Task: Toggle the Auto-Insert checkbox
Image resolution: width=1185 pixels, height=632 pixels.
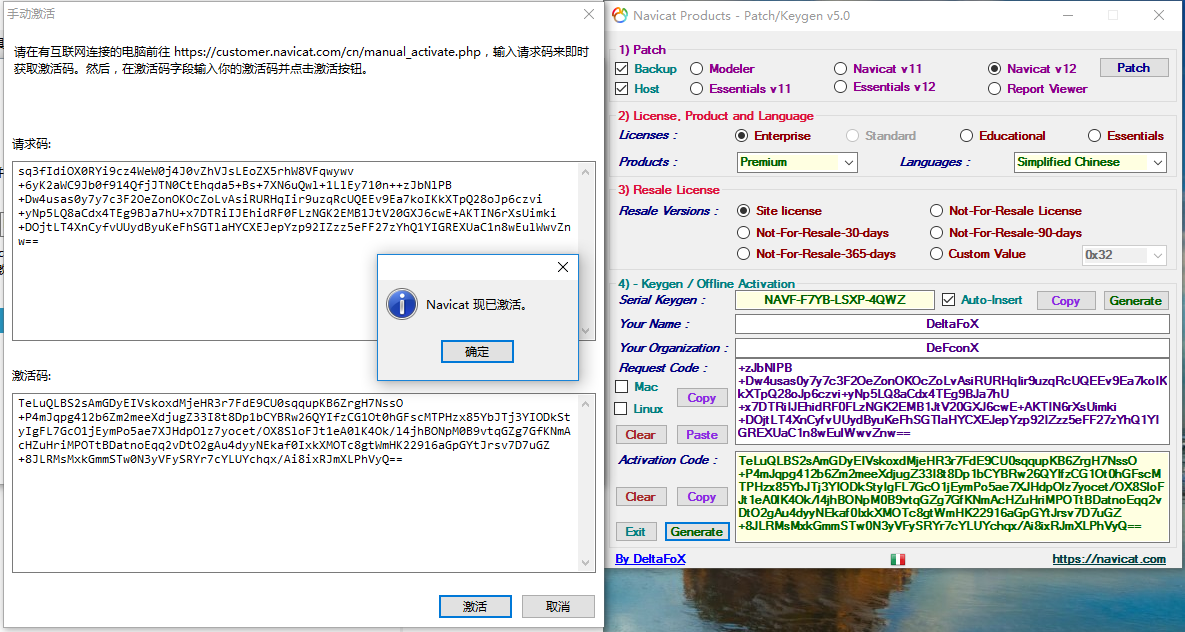Action: coord(948,300)
